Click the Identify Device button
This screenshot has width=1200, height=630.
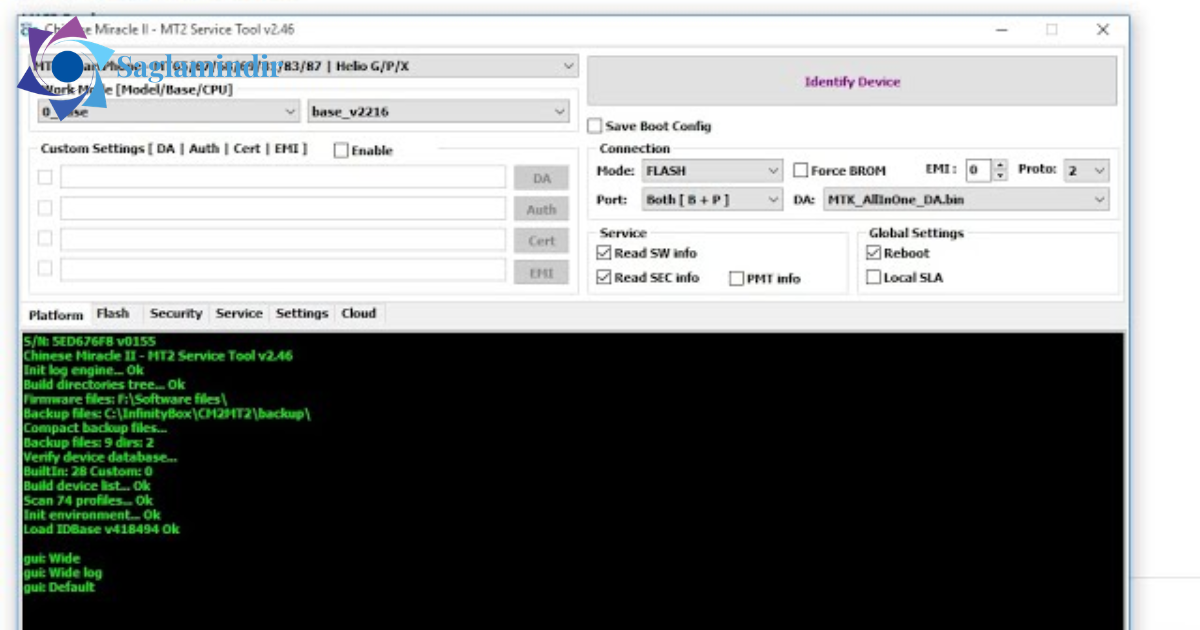coord(852,81)
